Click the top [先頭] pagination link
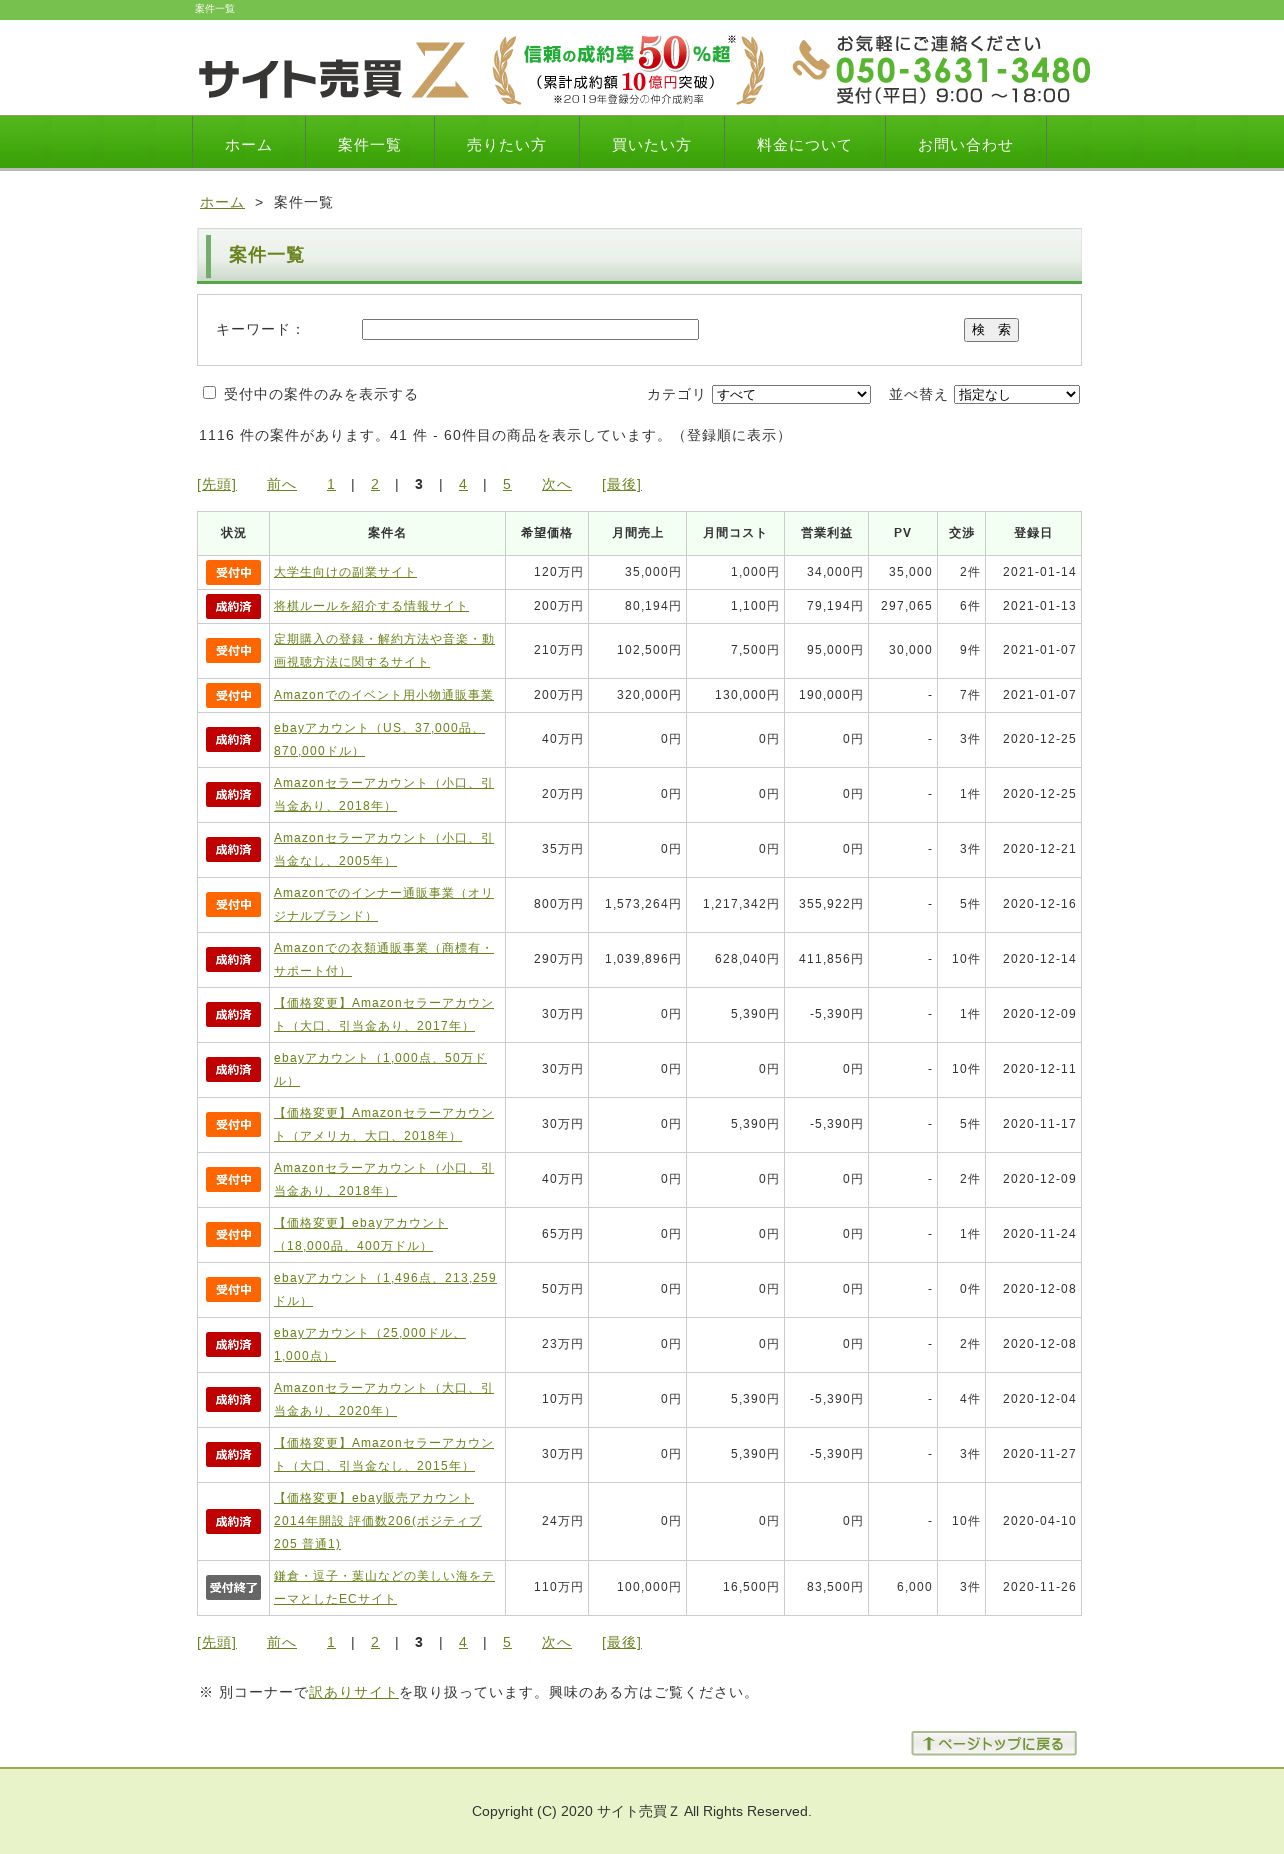1284x1854 pixels. point(217,484)
